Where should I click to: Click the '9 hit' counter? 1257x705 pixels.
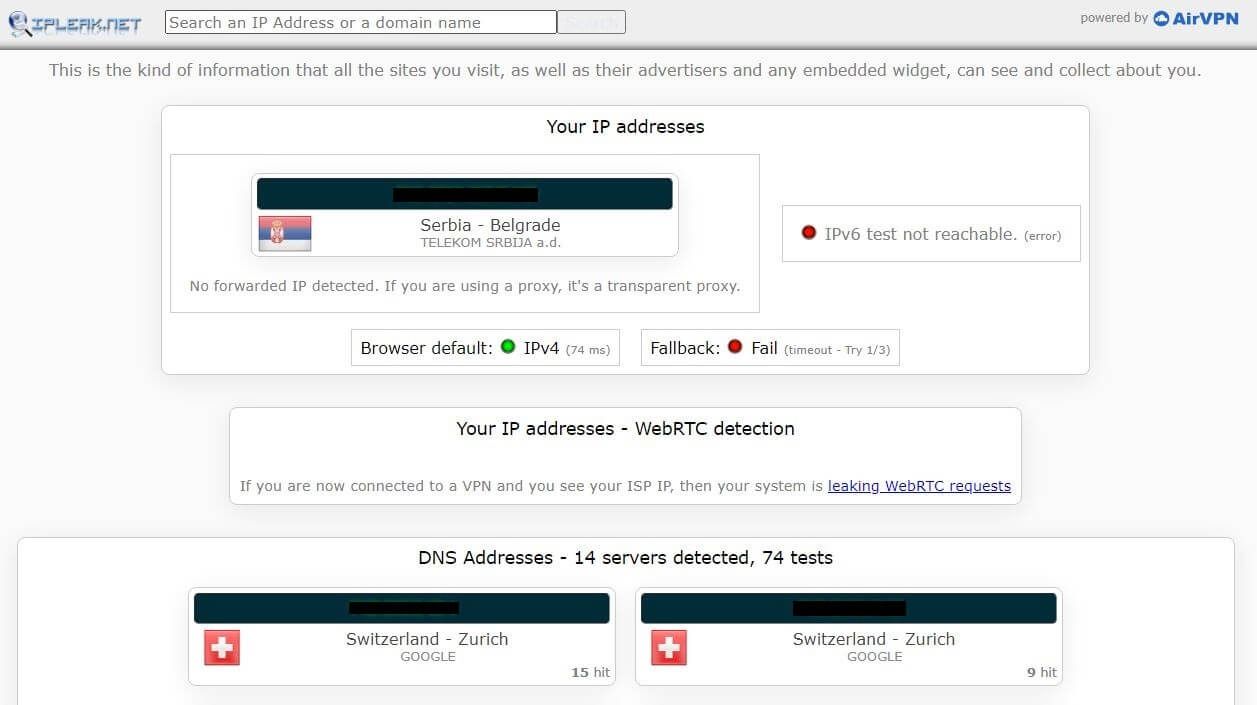tap(1042, 672)
